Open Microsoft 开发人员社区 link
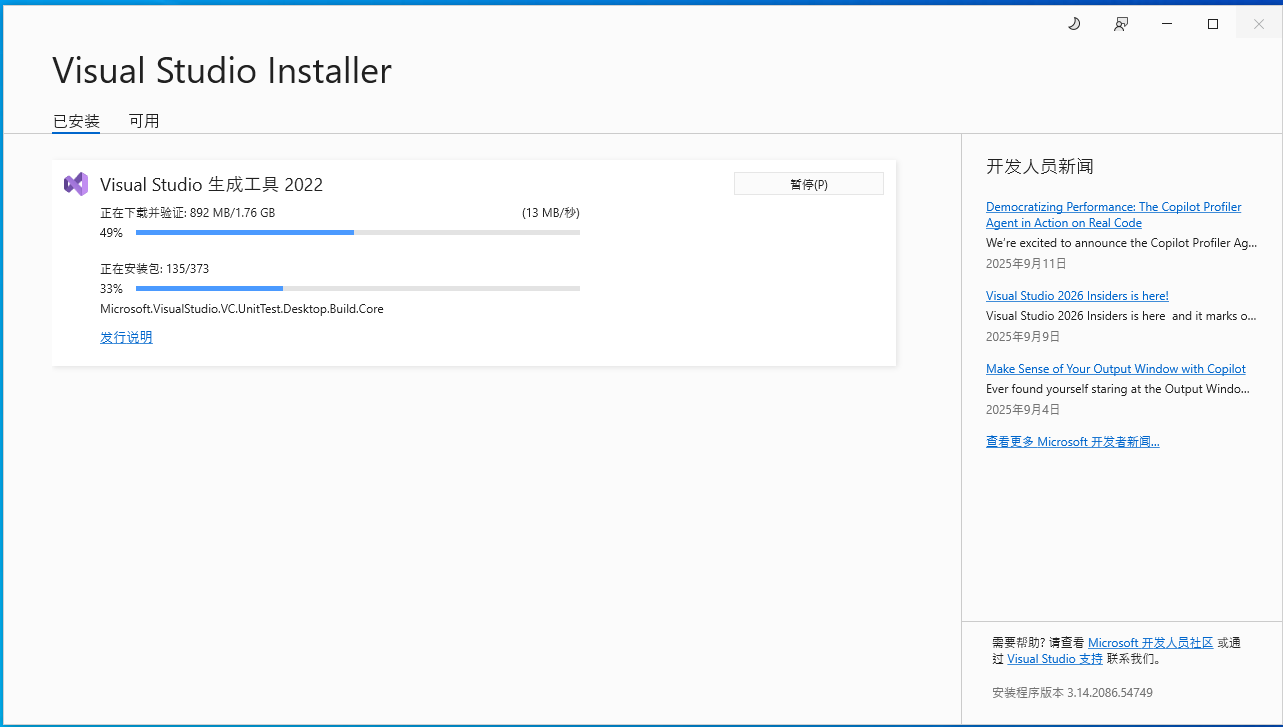1283x727 pixels. 1150,643
